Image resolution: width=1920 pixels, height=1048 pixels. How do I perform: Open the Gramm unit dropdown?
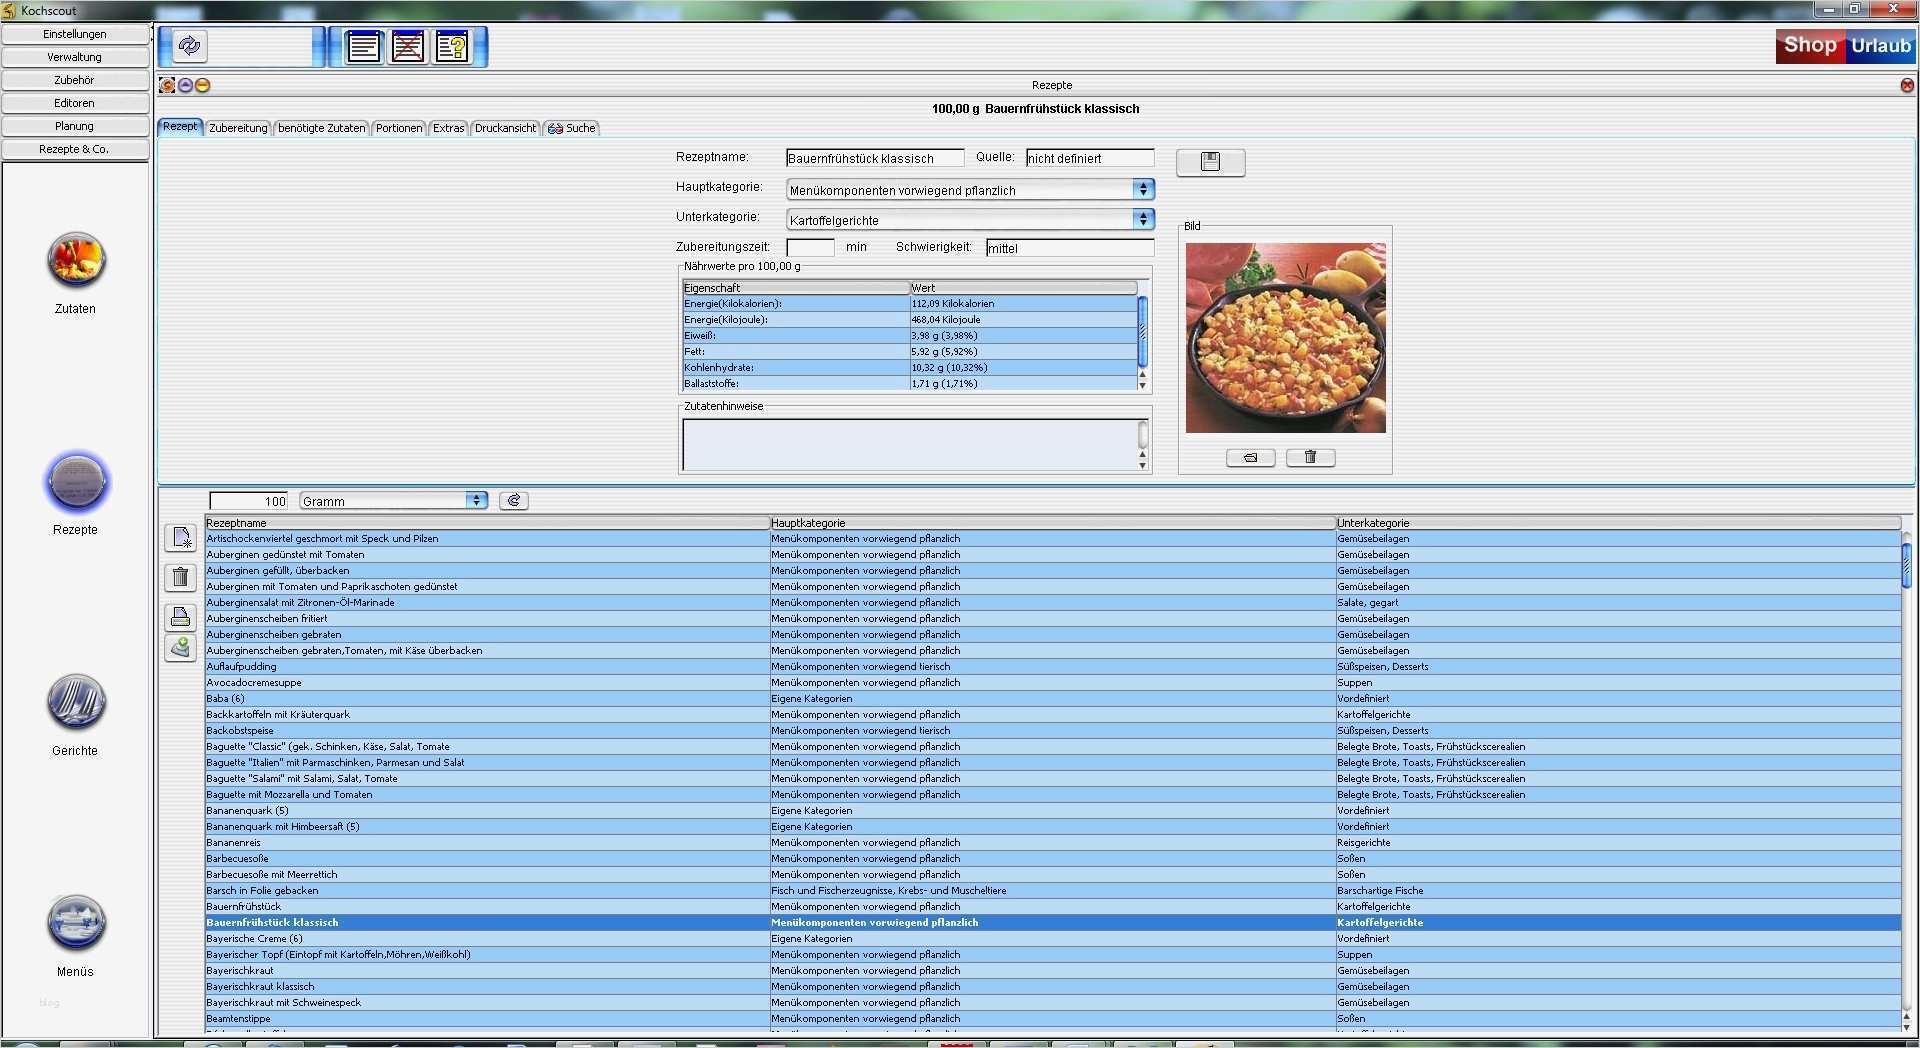pos(477,501)
